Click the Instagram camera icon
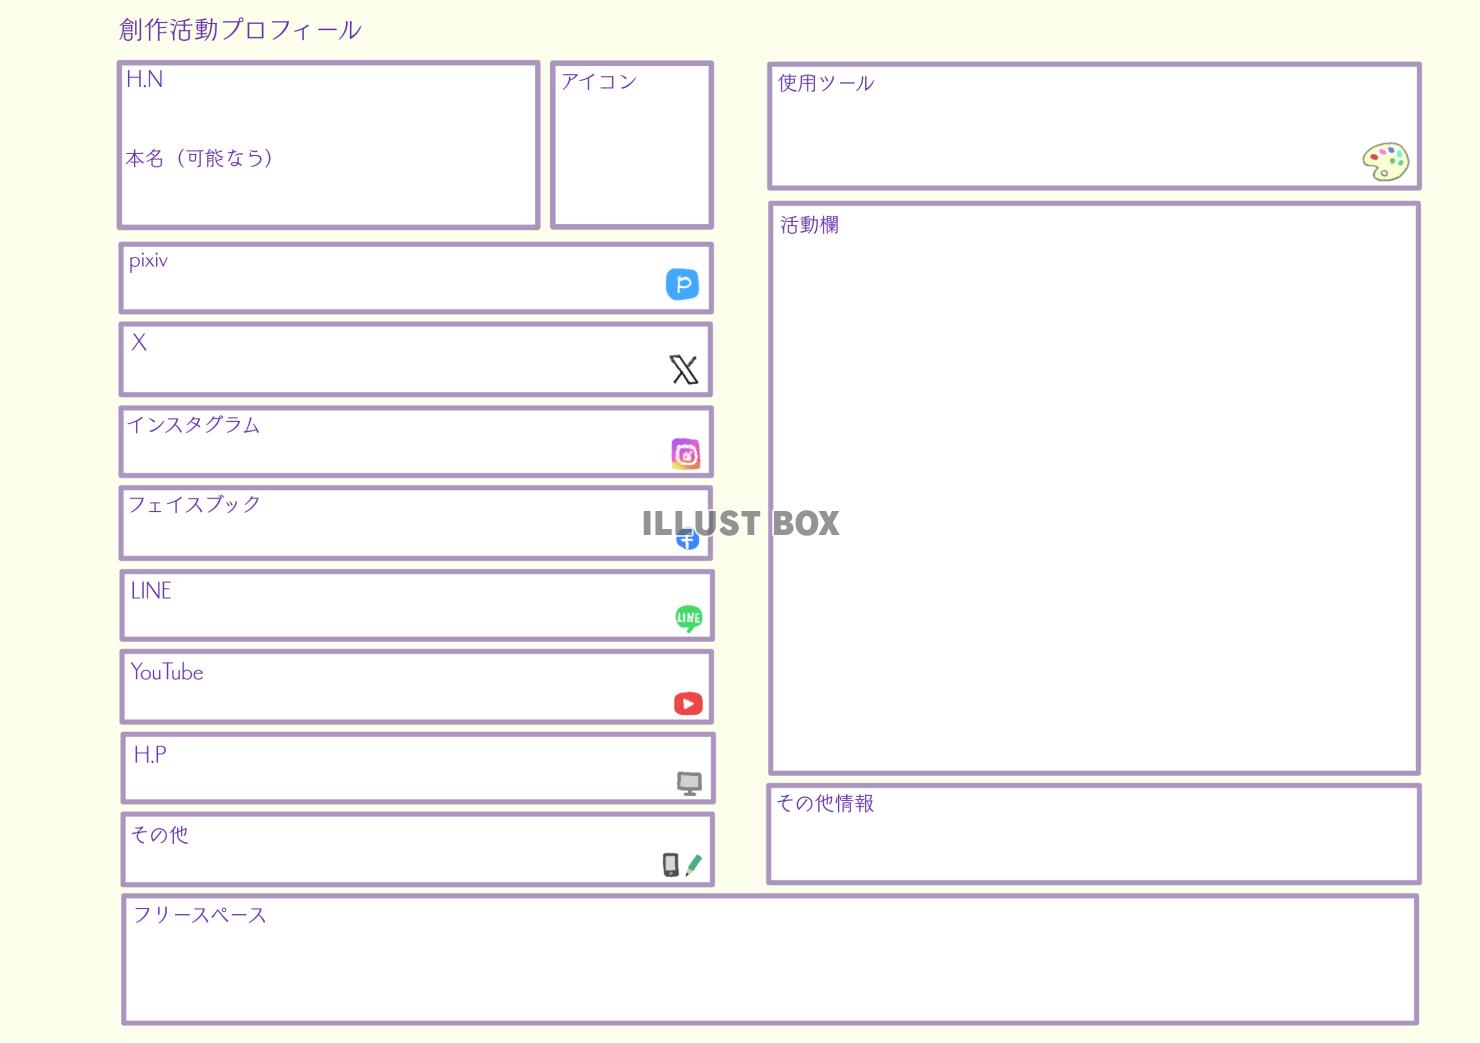The image size is (1480, 1043). [x=685, y=454]
